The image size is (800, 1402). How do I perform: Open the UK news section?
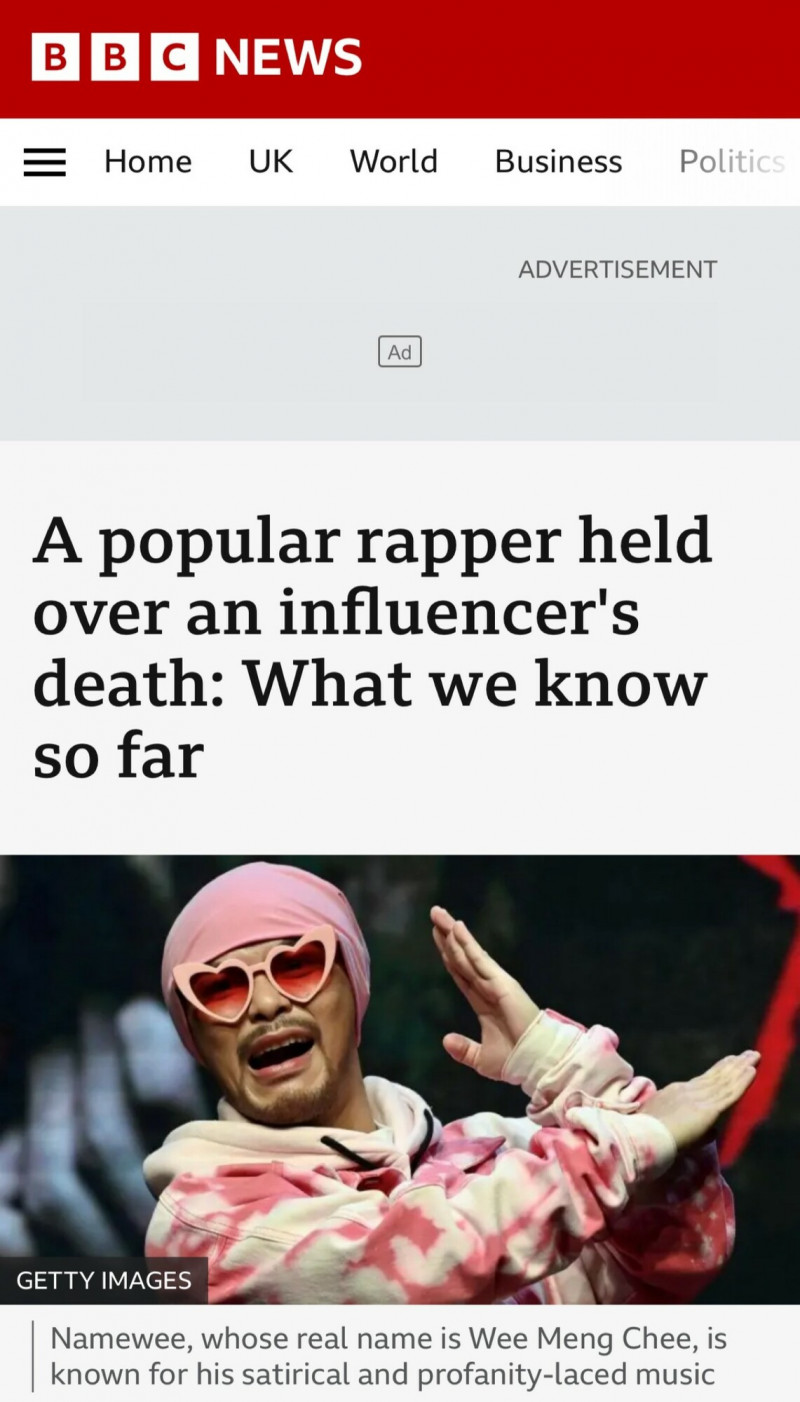pyautogui.click(x=271, y=162)
